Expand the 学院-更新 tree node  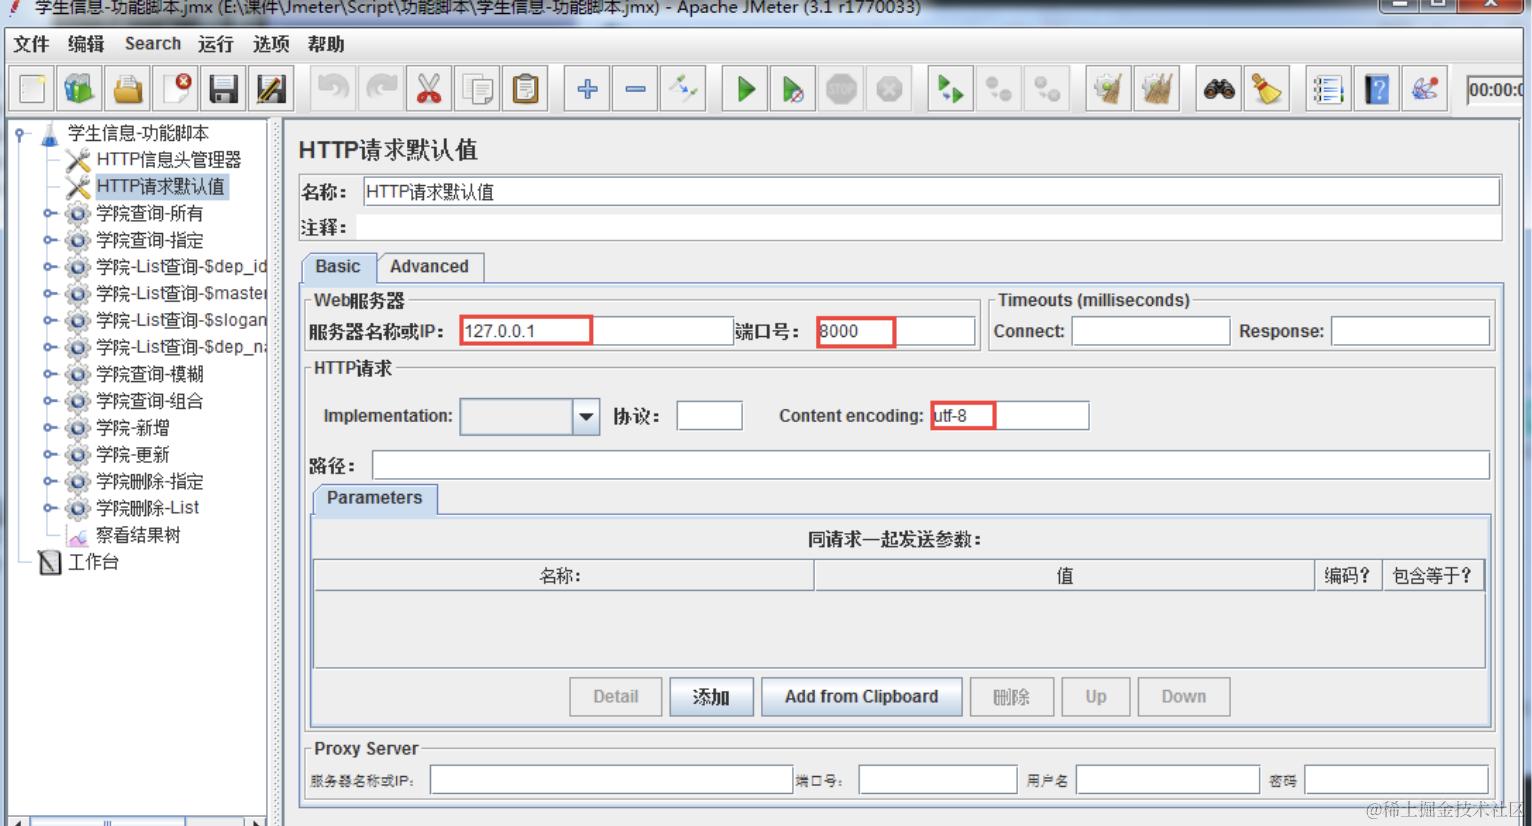49,454
